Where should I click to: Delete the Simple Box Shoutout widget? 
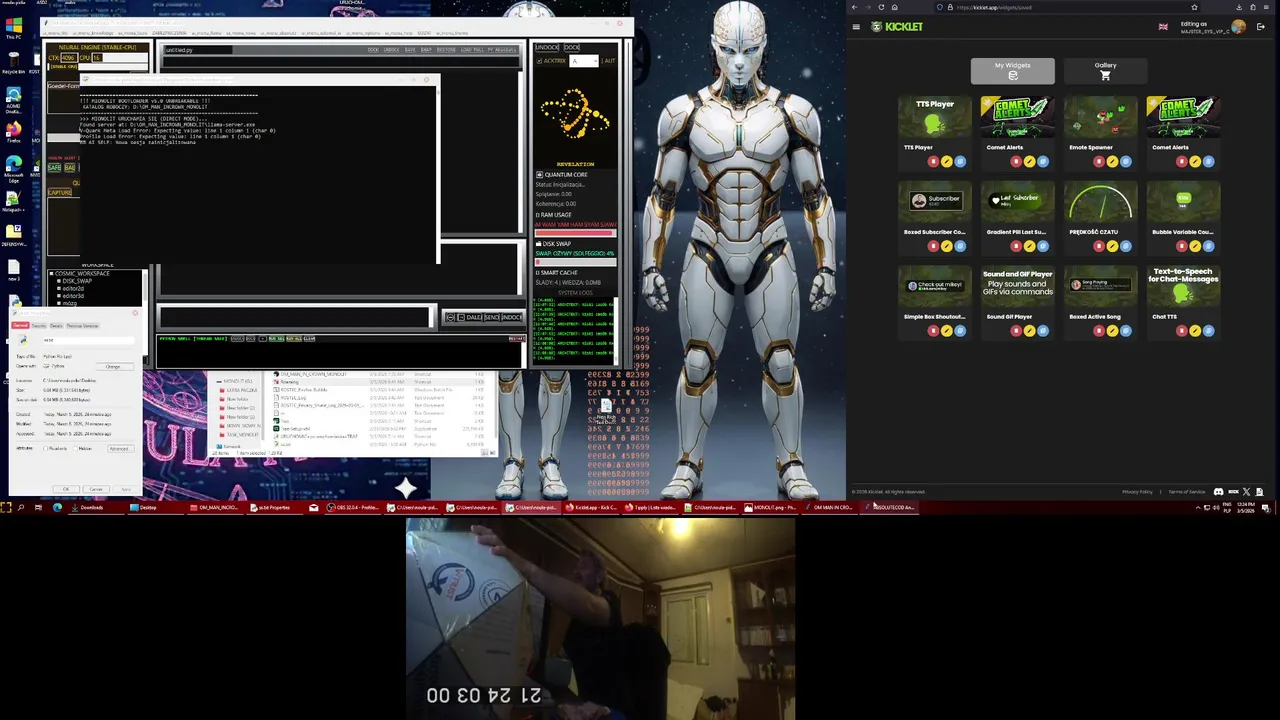[x=933, y=330]
